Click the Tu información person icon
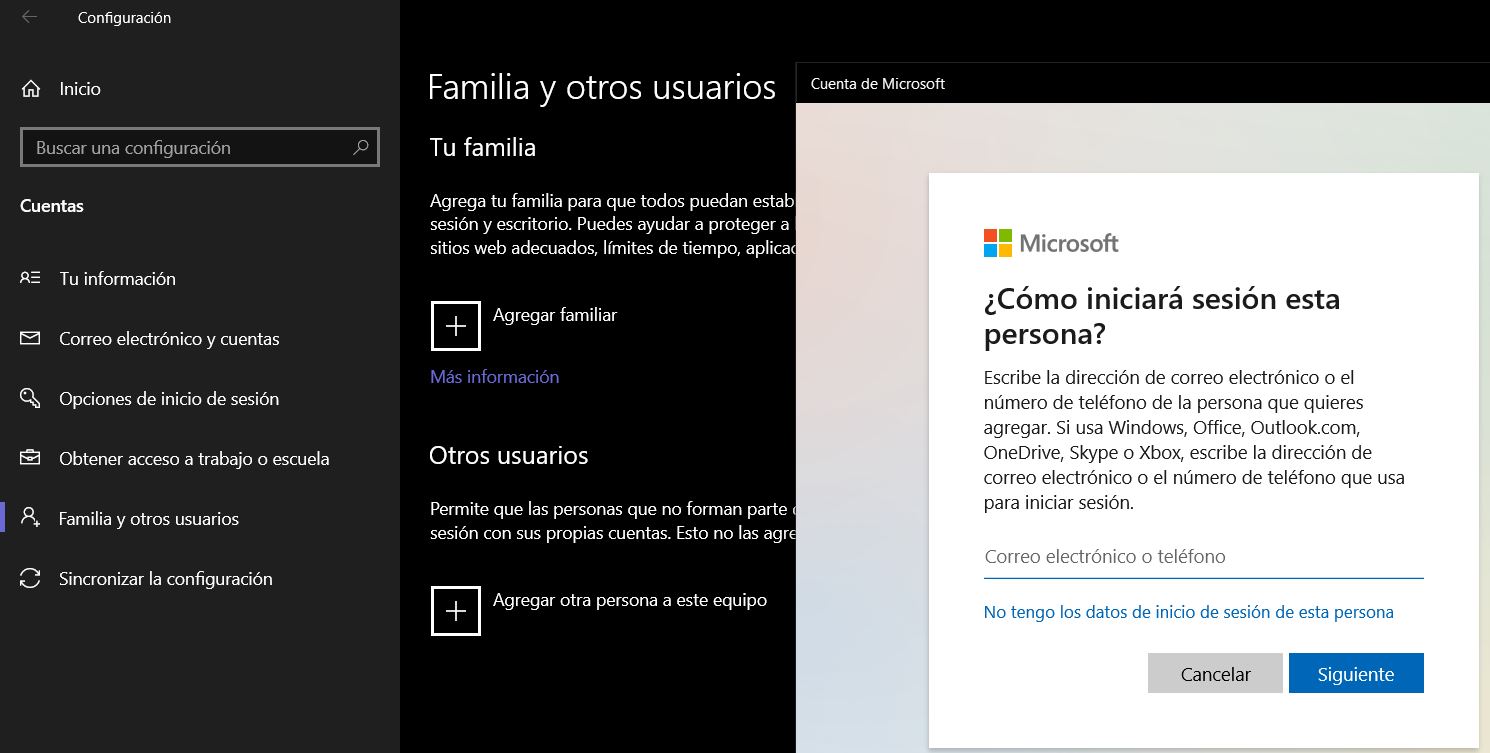1490x753 pixels. 31,279
